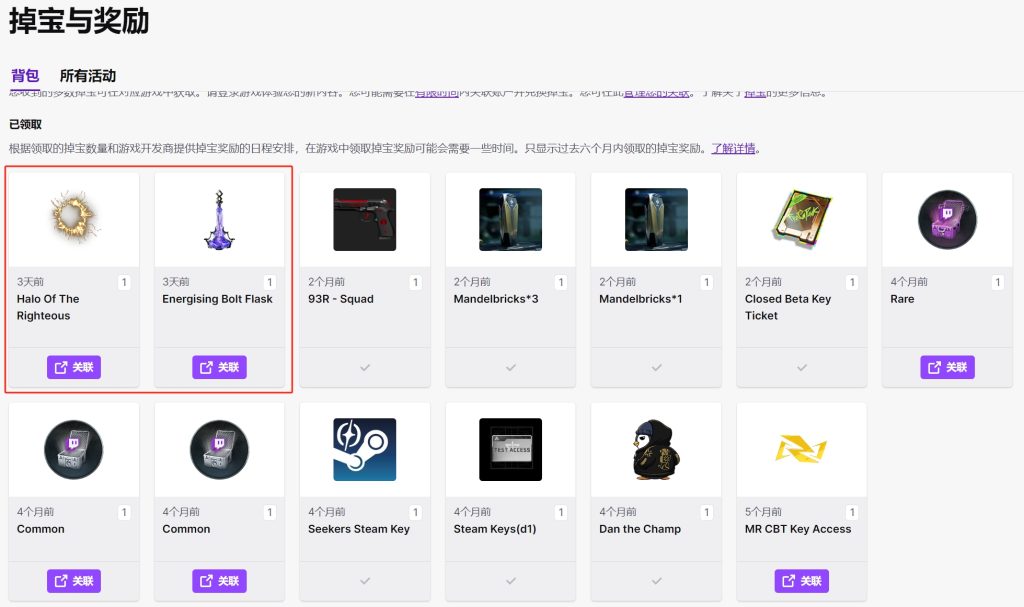Click the Seekers Steam Key title
The height and width of the screenshot is (607, 1024).
tap(359, 529)
